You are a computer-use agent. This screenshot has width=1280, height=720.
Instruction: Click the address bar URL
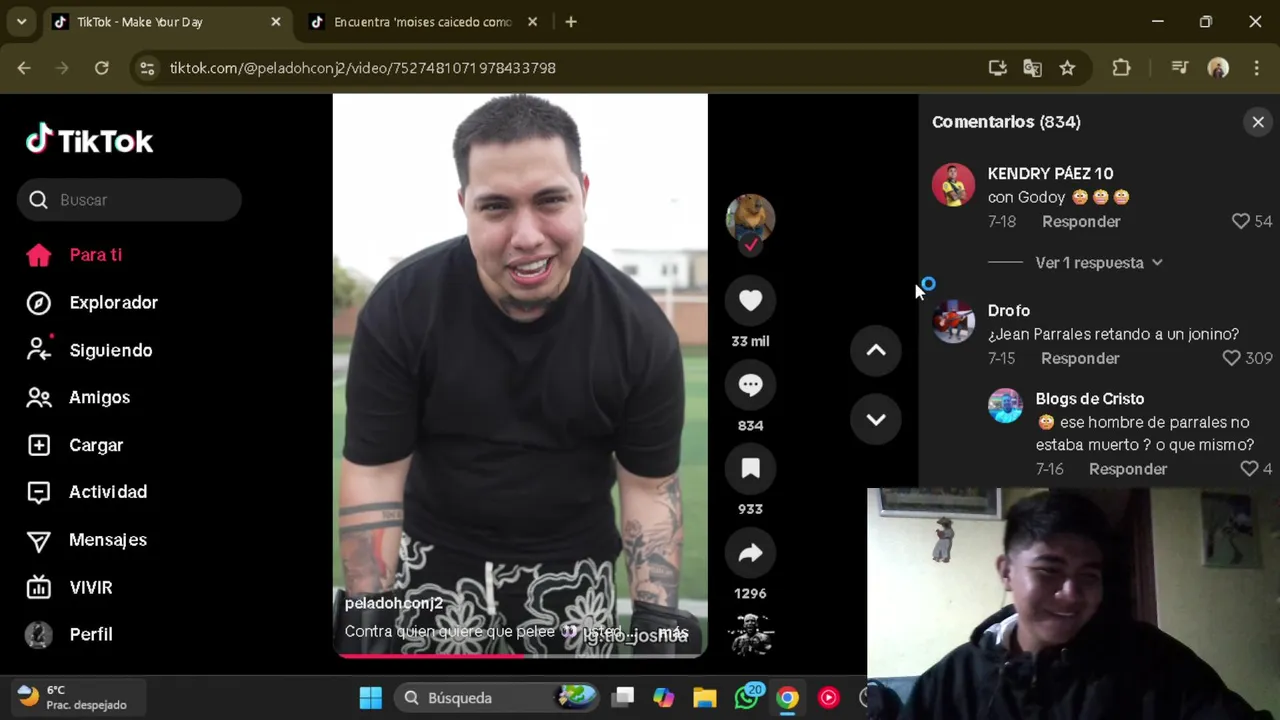(362, 68)
